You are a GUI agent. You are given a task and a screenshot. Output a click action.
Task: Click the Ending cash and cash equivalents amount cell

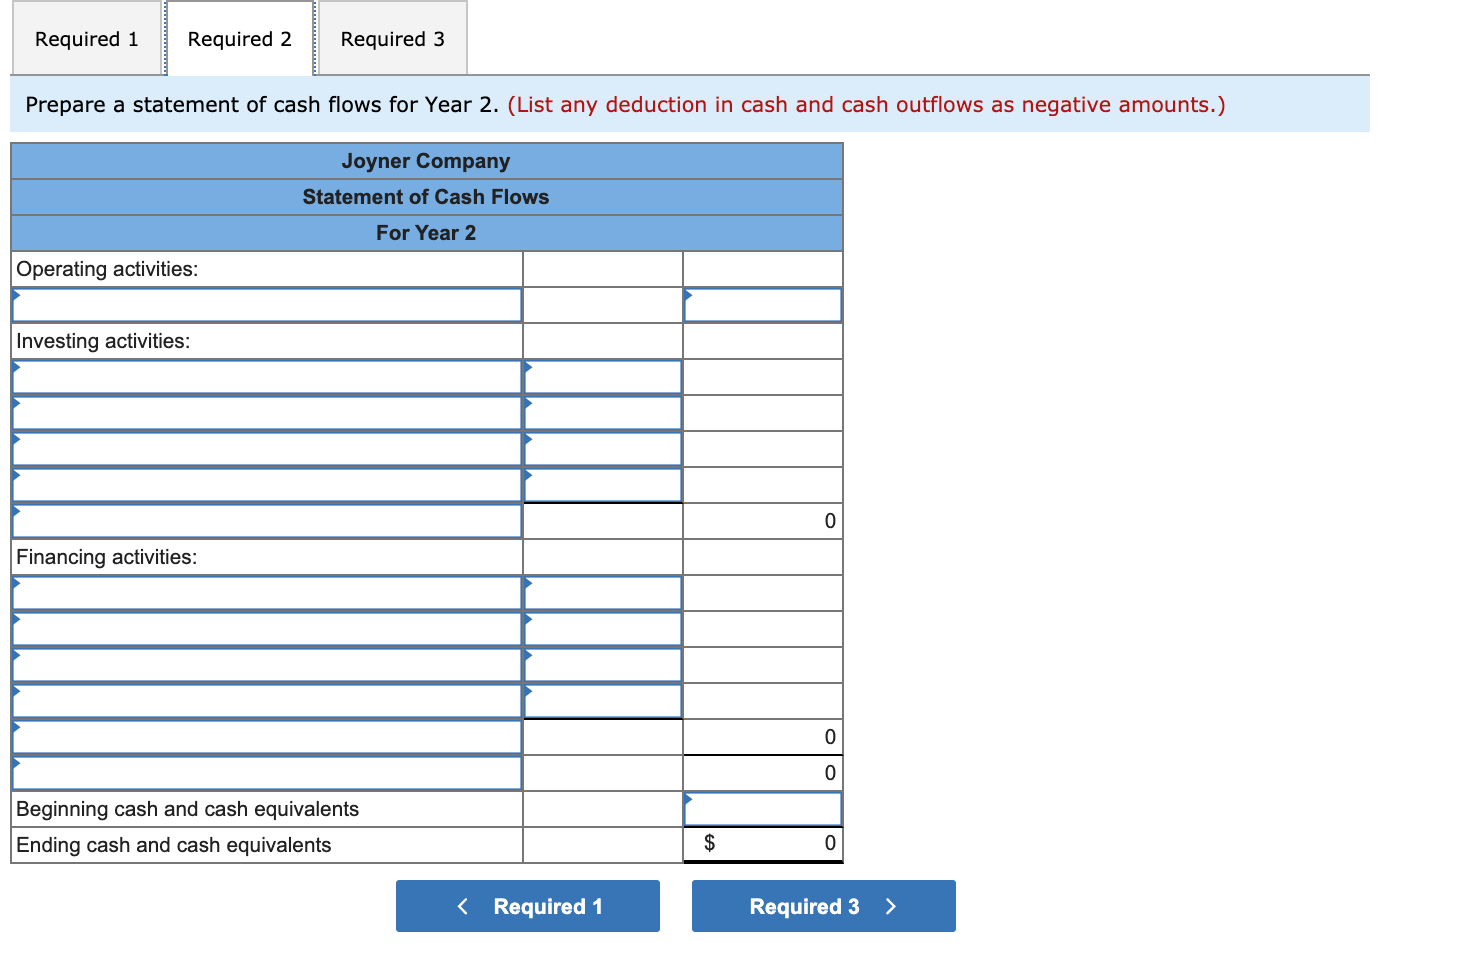tap(762, 845)
